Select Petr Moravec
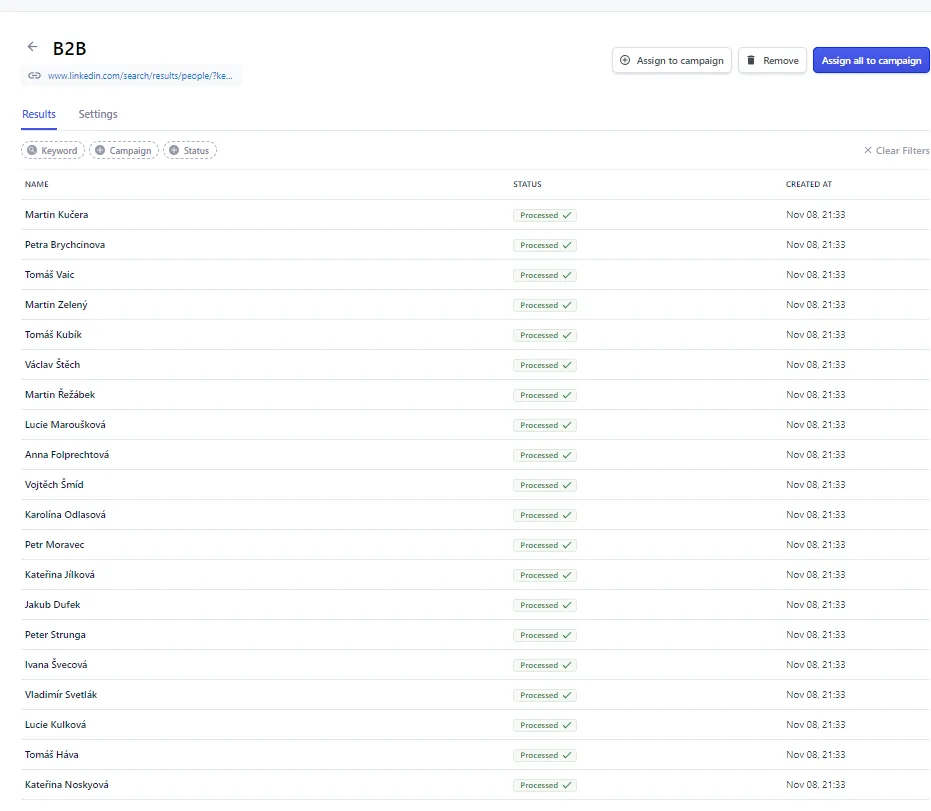 pos(55,544)
